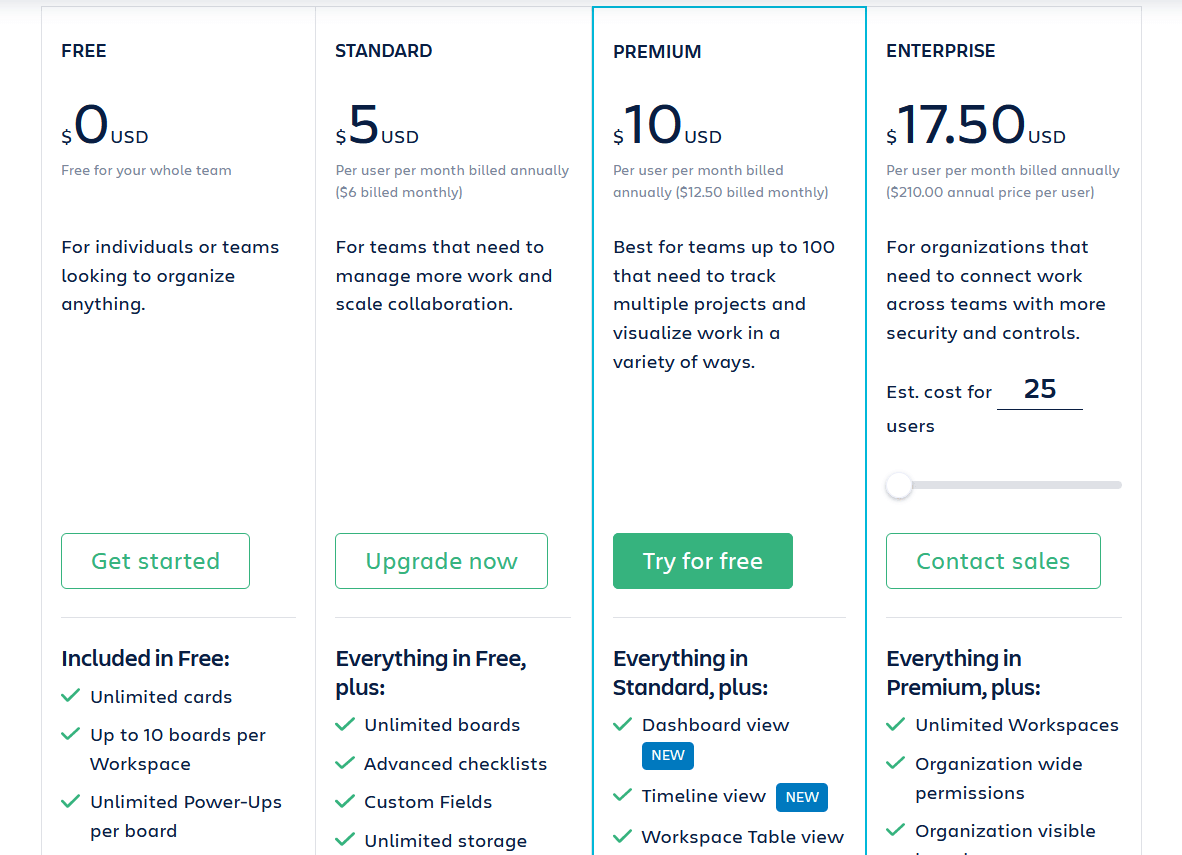Click Get started for the Free plan
The image size is (1182, 855).
click(x=155, y=561)
